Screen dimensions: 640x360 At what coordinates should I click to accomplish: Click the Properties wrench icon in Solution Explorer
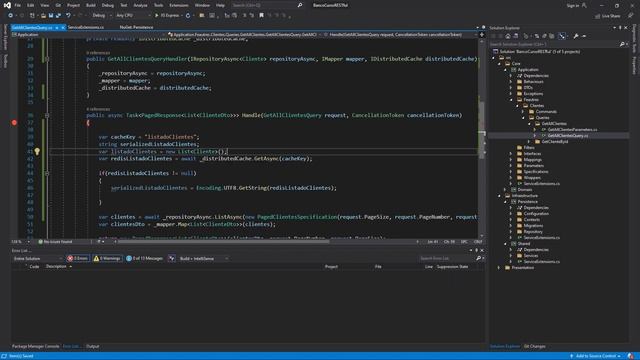coord(576,36)
